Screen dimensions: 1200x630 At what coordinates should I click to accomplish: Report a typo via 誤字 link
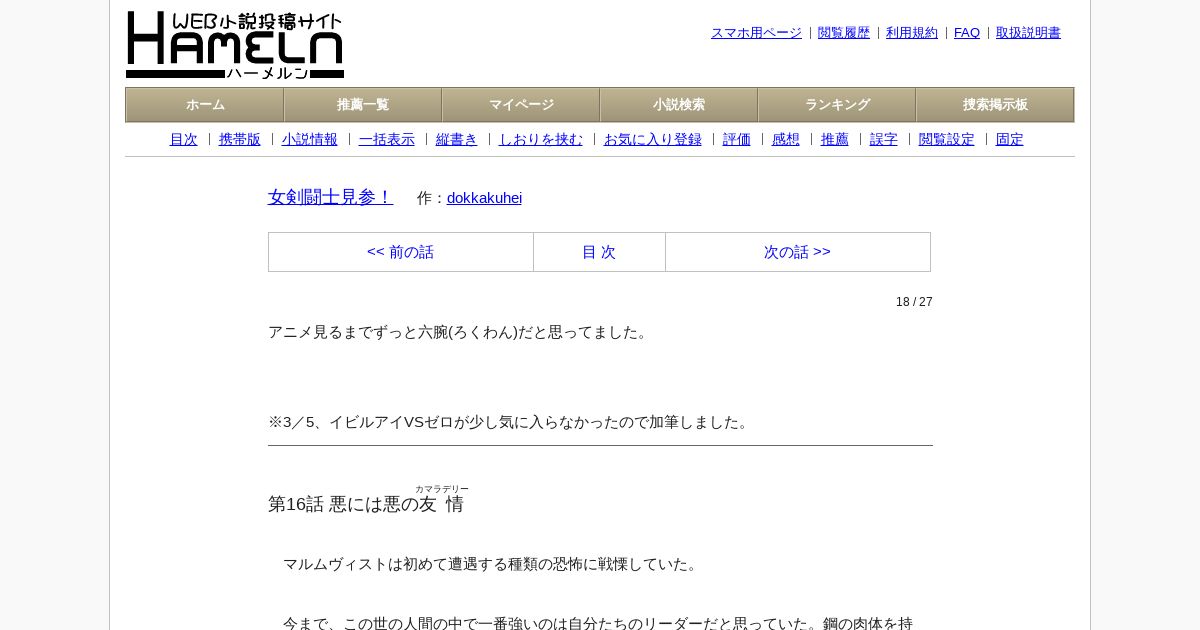coord(884,140)
